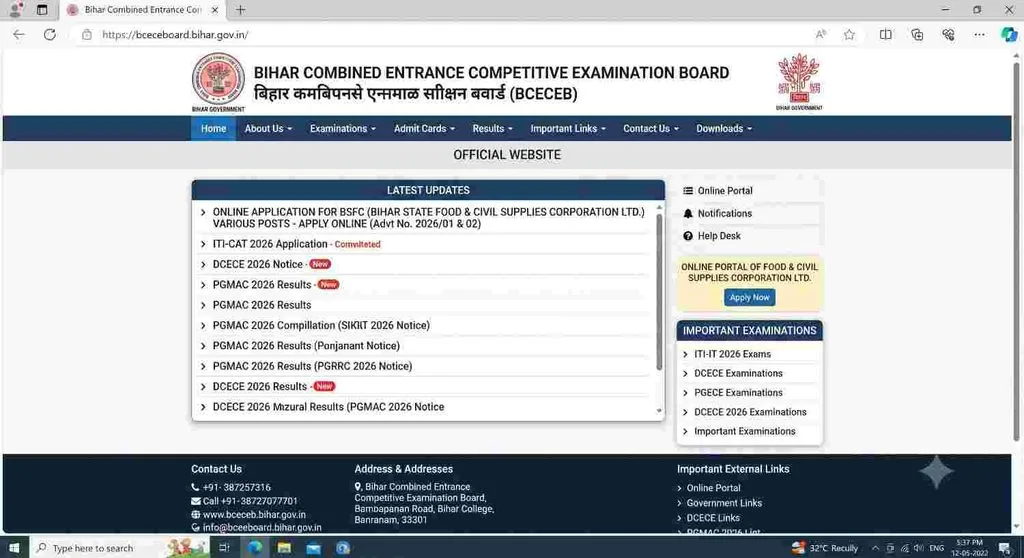Go to the Home menu tab

pyautogui.click(x=214, y=129)
